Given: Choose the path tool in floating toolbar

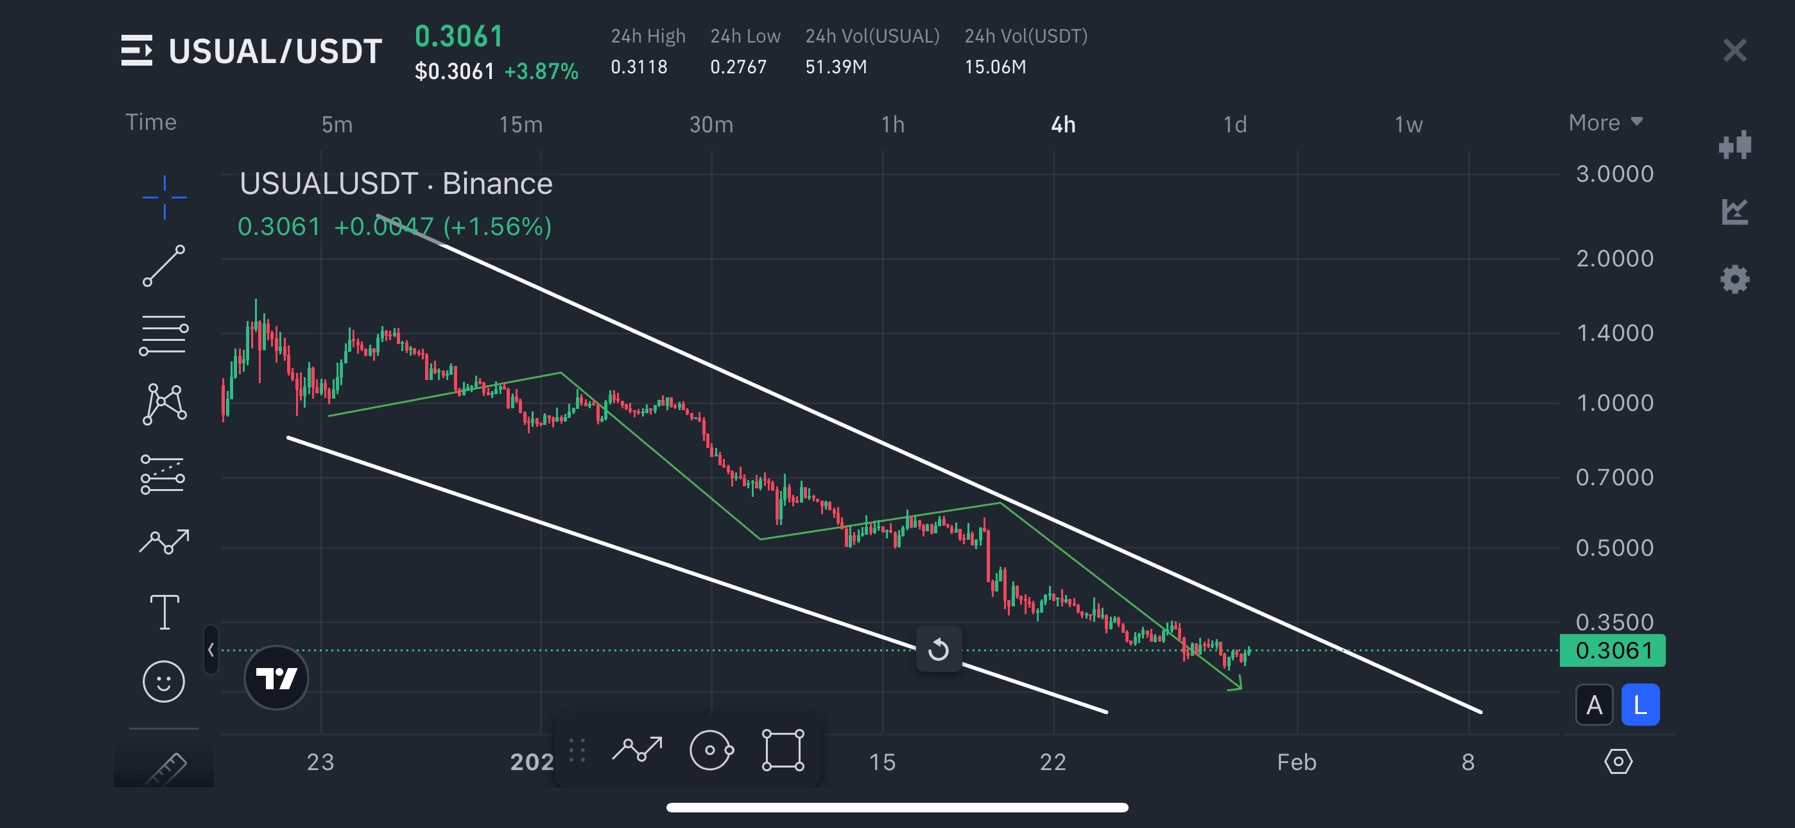Looking at the screenshot, I should coord(638,749).
